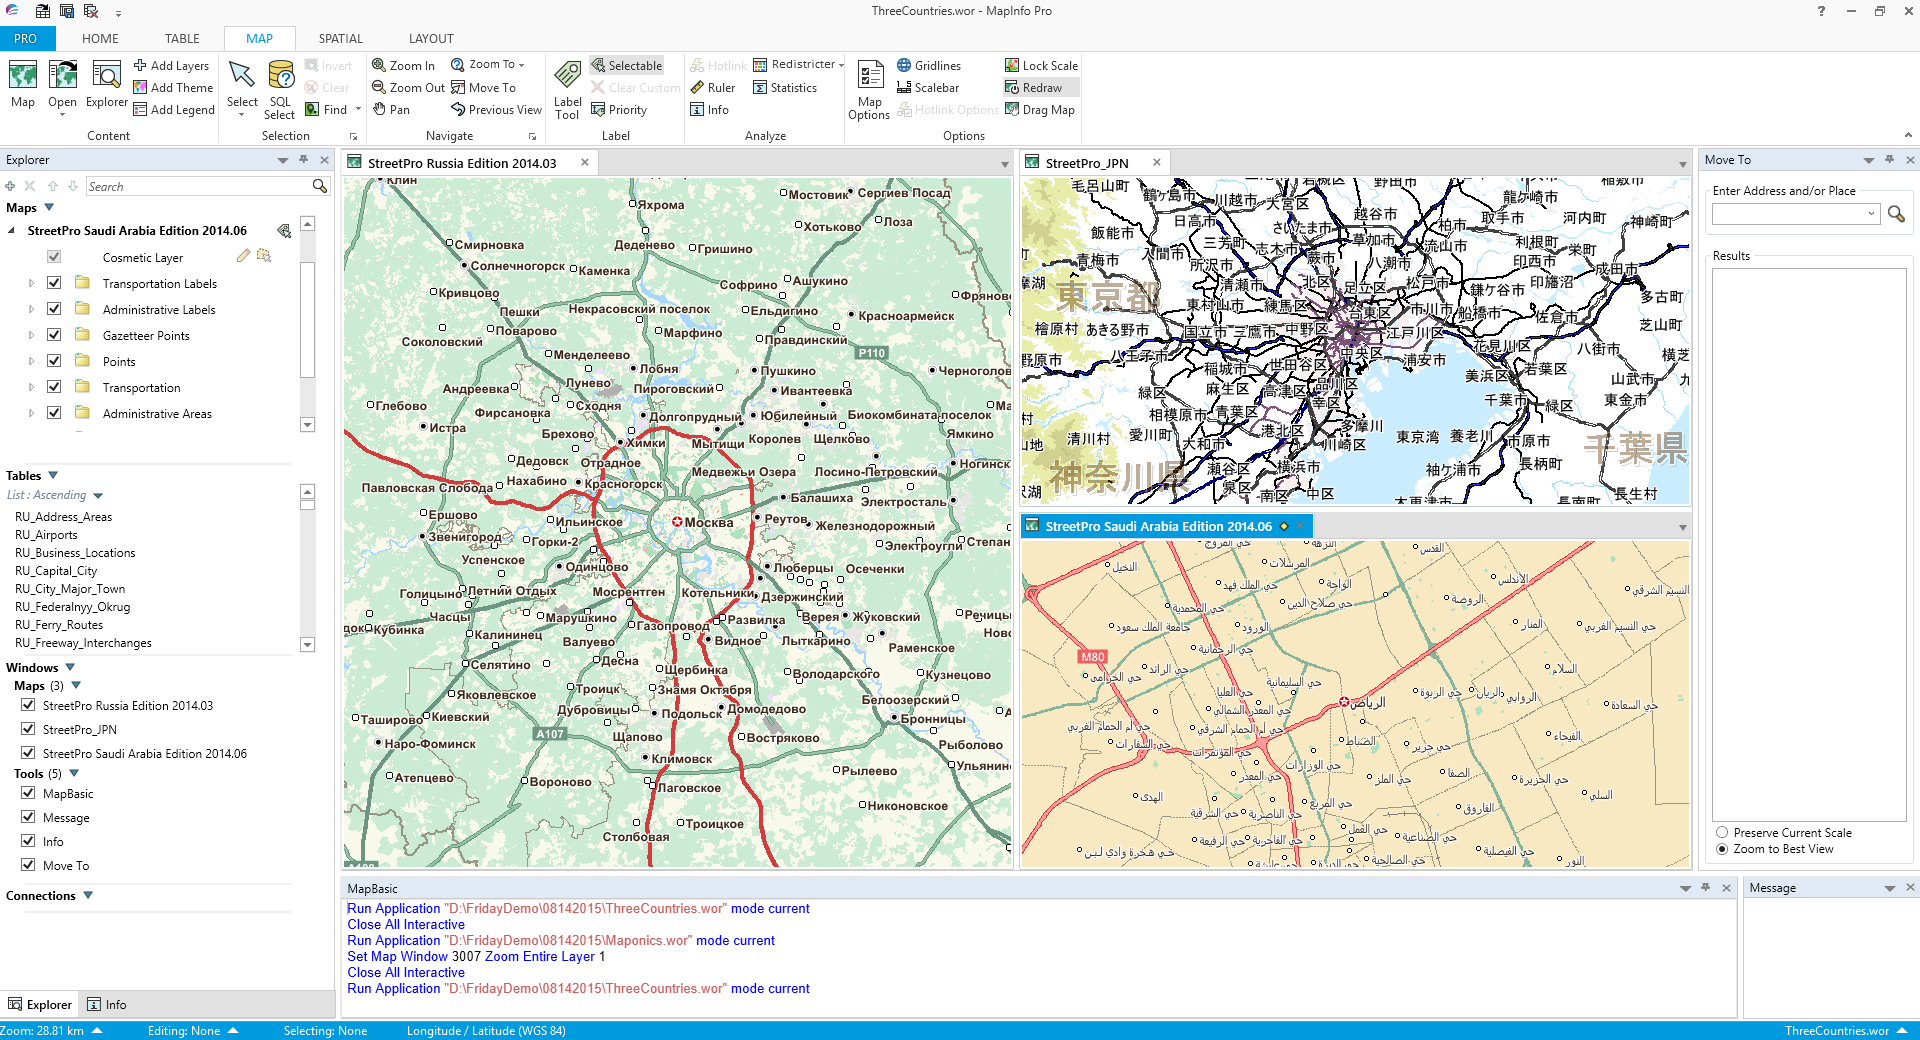1920x1040 pixels.
Task: Expand the Transportation Labels layer group
Action: [x=31, y=284]
